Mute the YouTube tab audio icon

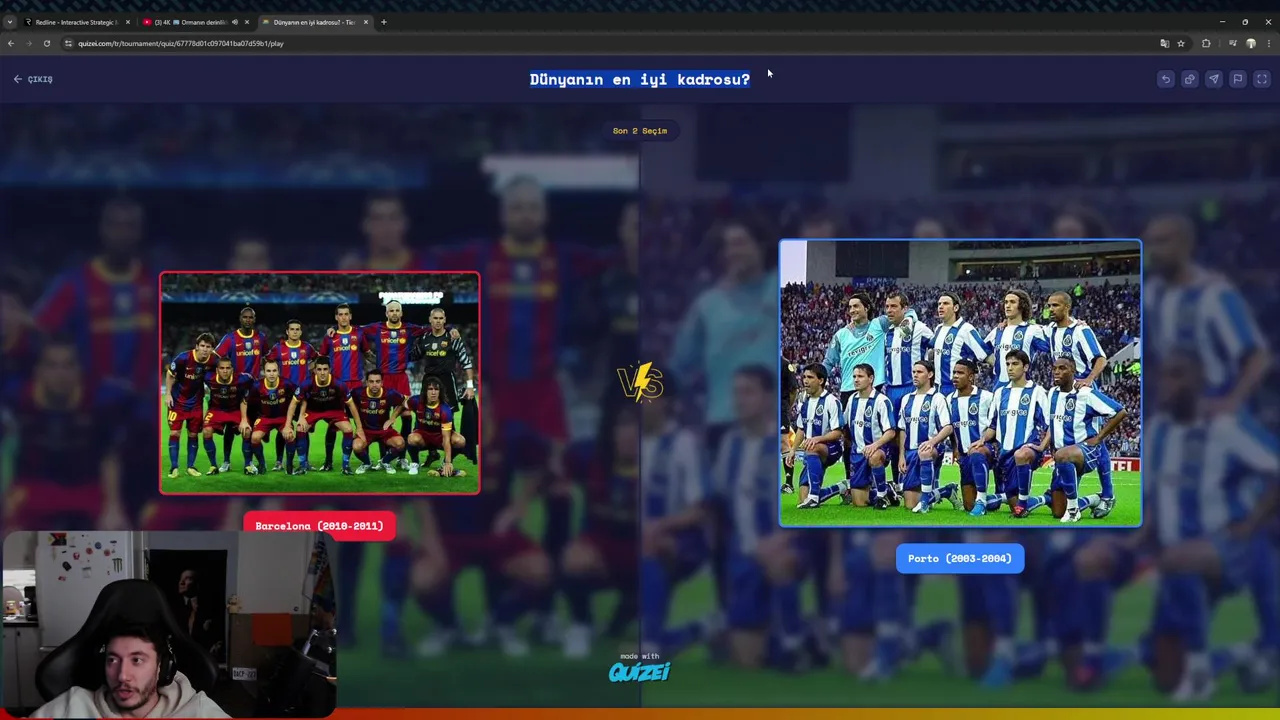[x=234, y=22]
